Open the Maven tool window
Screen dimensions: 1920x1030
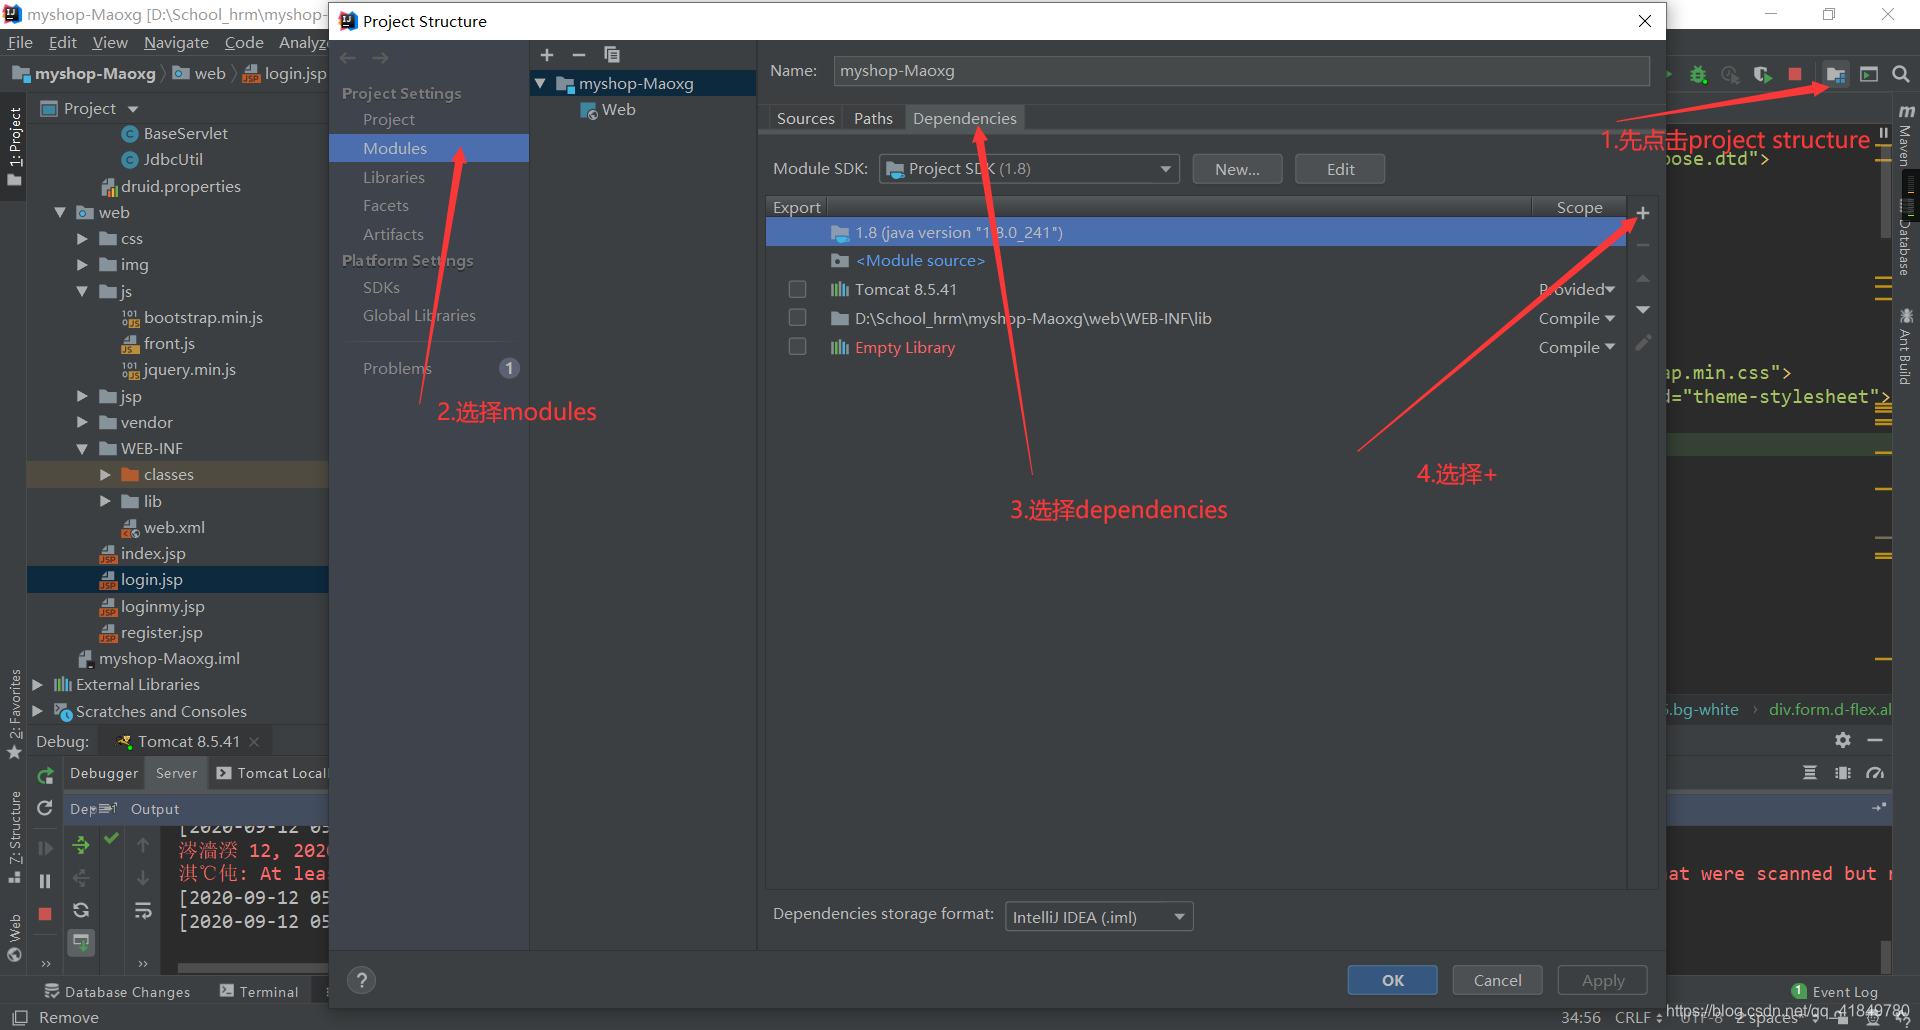(x=1906, y=135)
